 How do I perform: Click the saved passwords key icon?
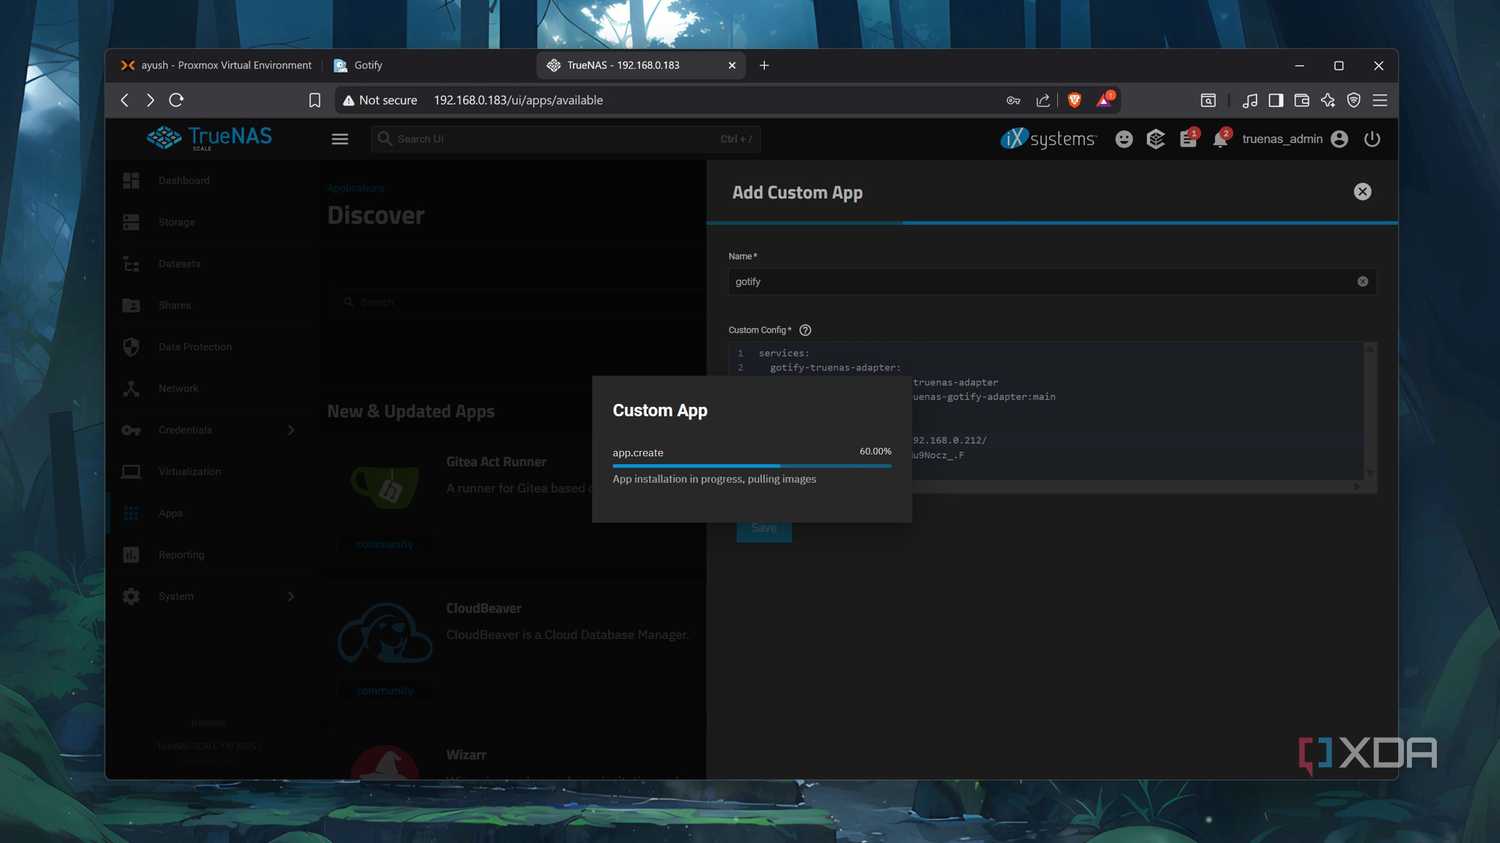click(x=1013, y=100)
